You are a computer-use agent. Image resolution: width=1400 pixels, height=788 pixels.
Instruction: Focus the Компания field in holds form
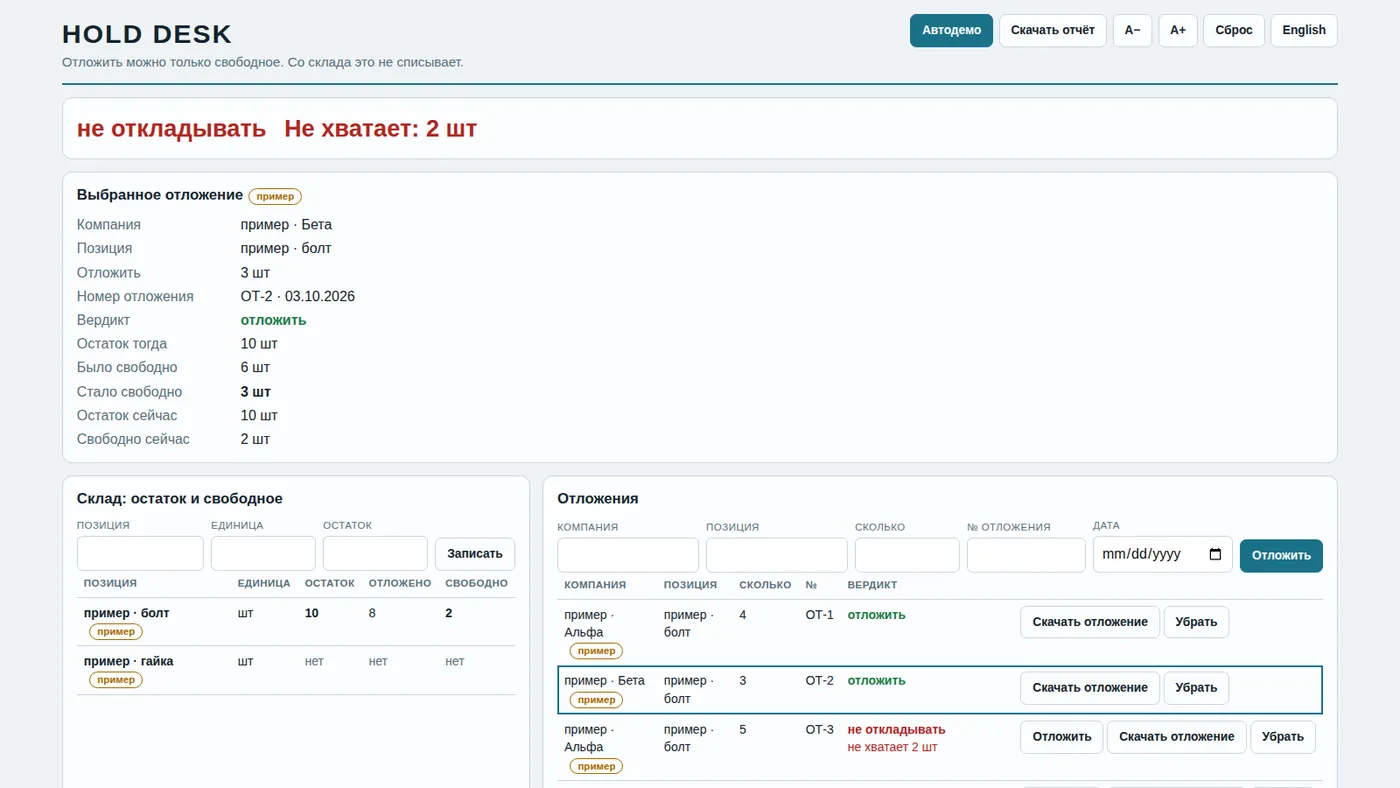(x=628, y=555)
